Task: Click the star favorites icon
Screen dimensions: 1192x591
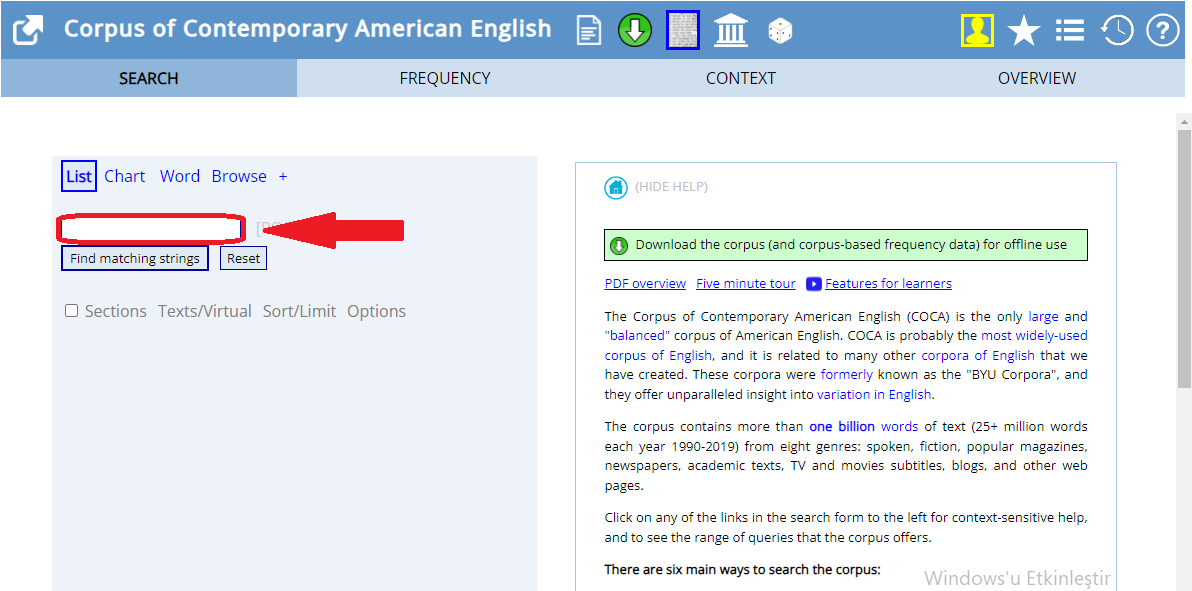Action: pos(1024,31)
